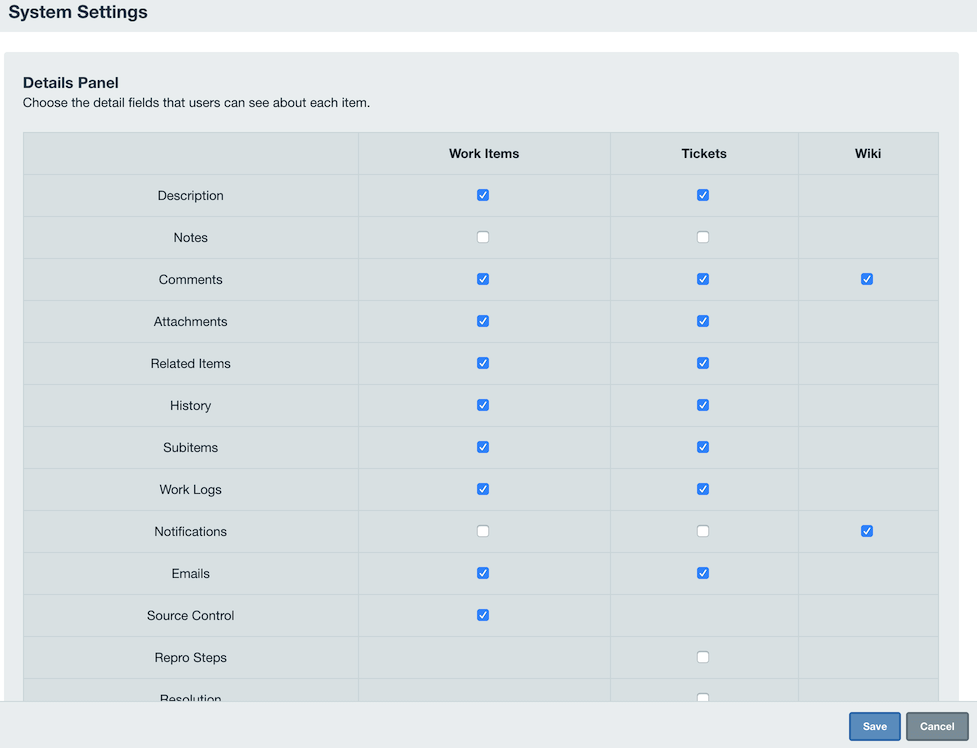977x748 pixels.
Task: Enable Notifications for Work Items
Action: point(483,531)
